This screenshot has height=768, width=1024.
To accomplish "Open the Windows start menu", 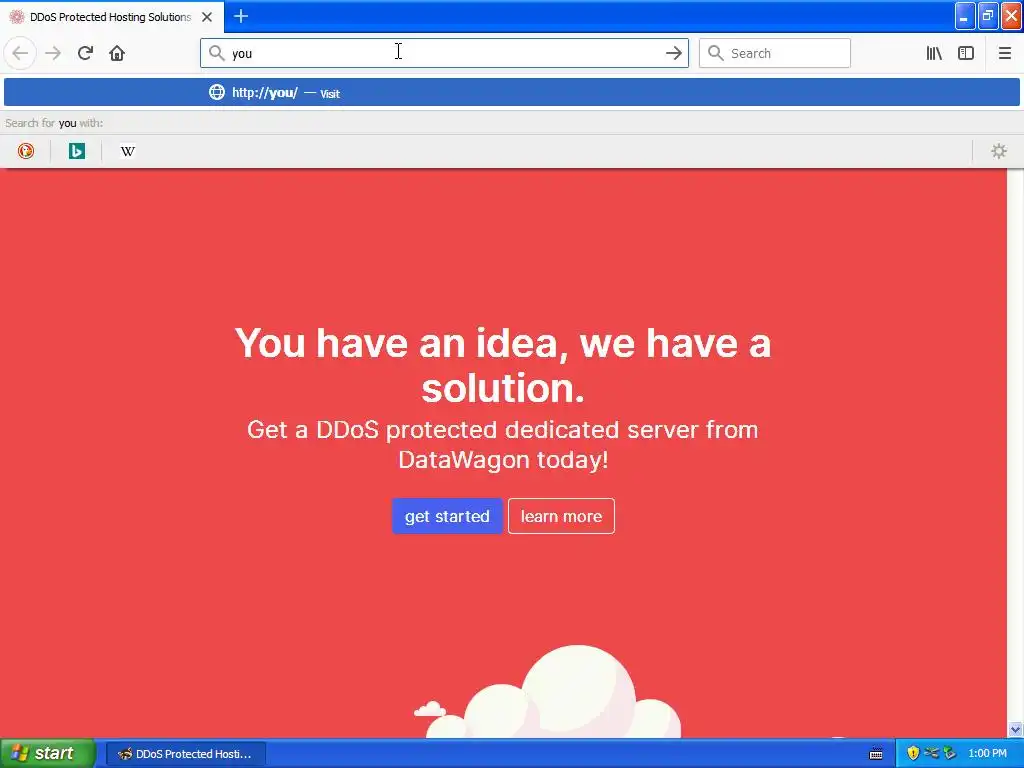I will tap(47, 753).
